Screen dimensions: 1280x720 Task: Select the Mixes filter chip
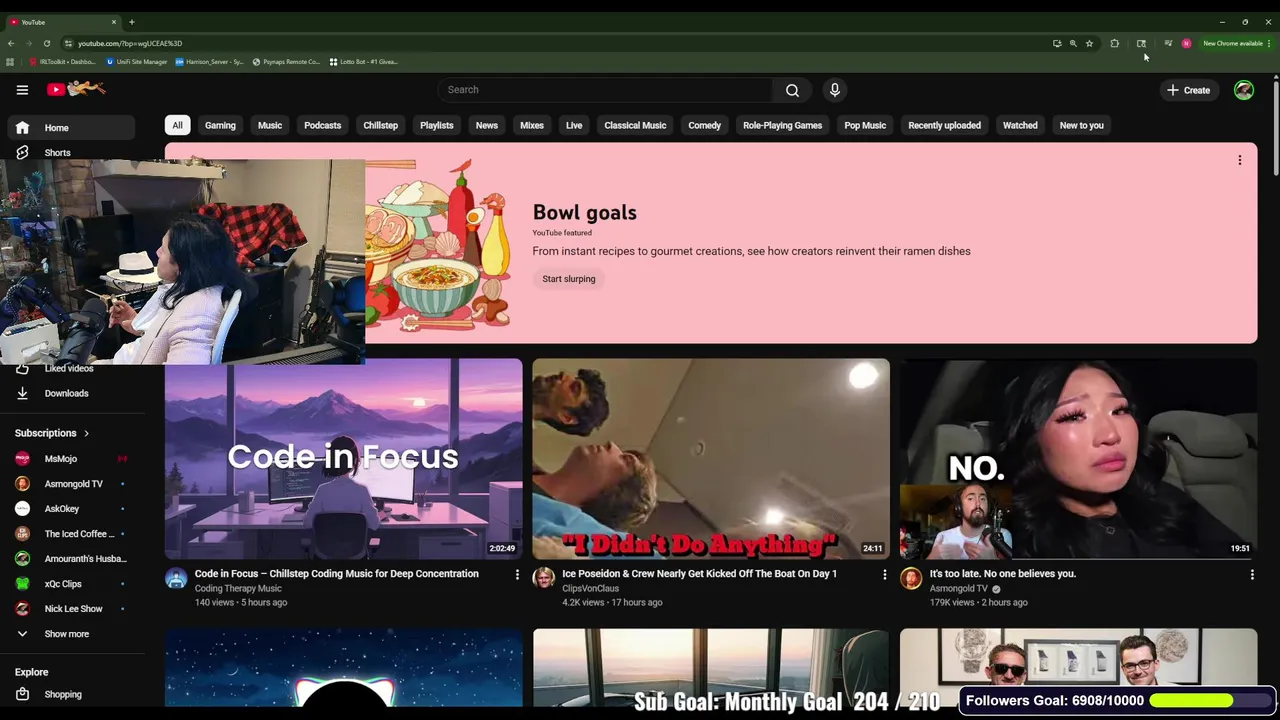point(532,126)
